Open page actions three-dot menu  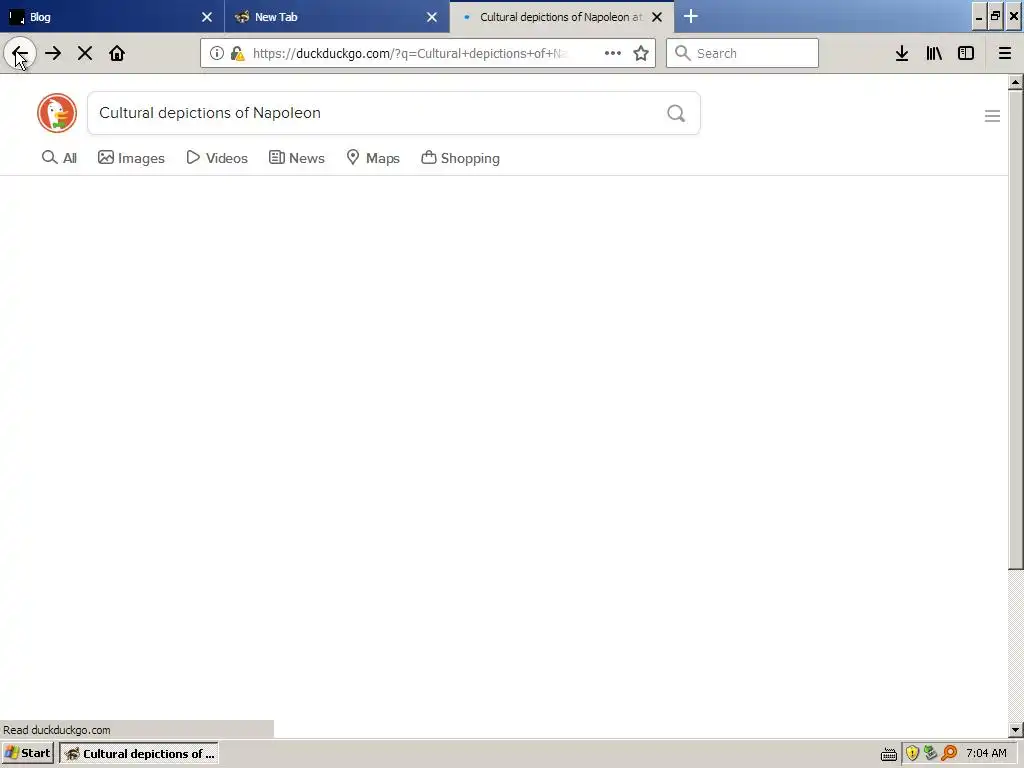613,54
